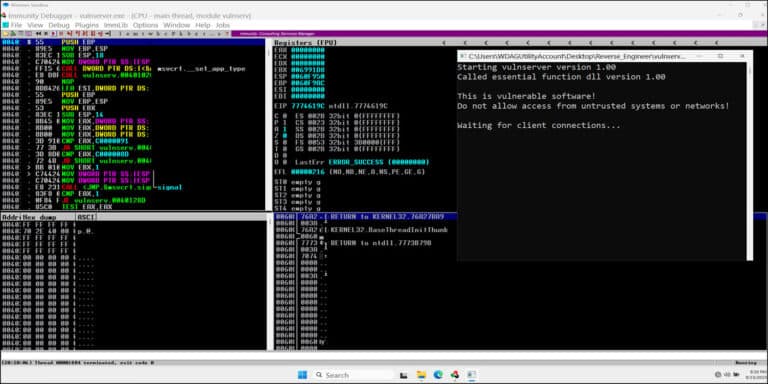The width and height of the screenshot is (768, 384).
Task: Click the purple Immunity Consulting Services Manager banner
Action: (x=499, y=34)
